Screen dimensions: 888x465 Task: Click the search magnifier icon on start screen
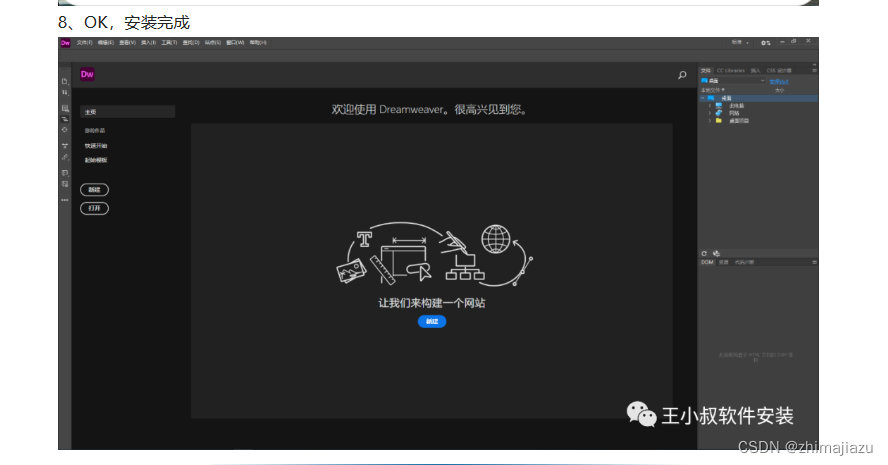[x=682, y=75]
